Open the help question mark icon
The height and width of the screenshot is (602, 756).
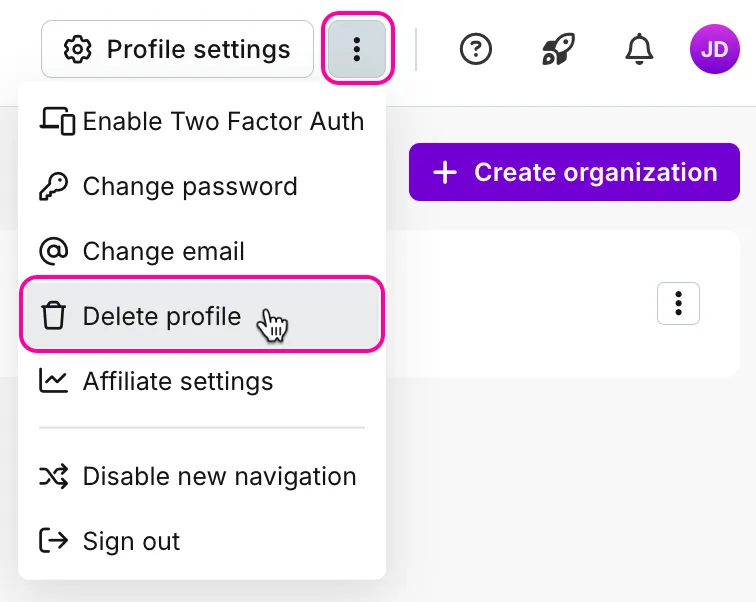click(475, 49)
